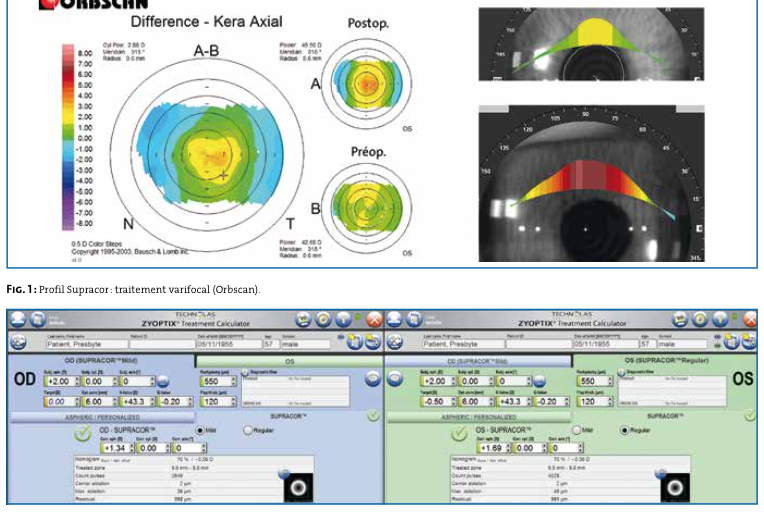Viewport: 764px width, 516px height.
Task: Click the user profile icon in left OD window
Action: pyautogui.click(x=18, y=320)
